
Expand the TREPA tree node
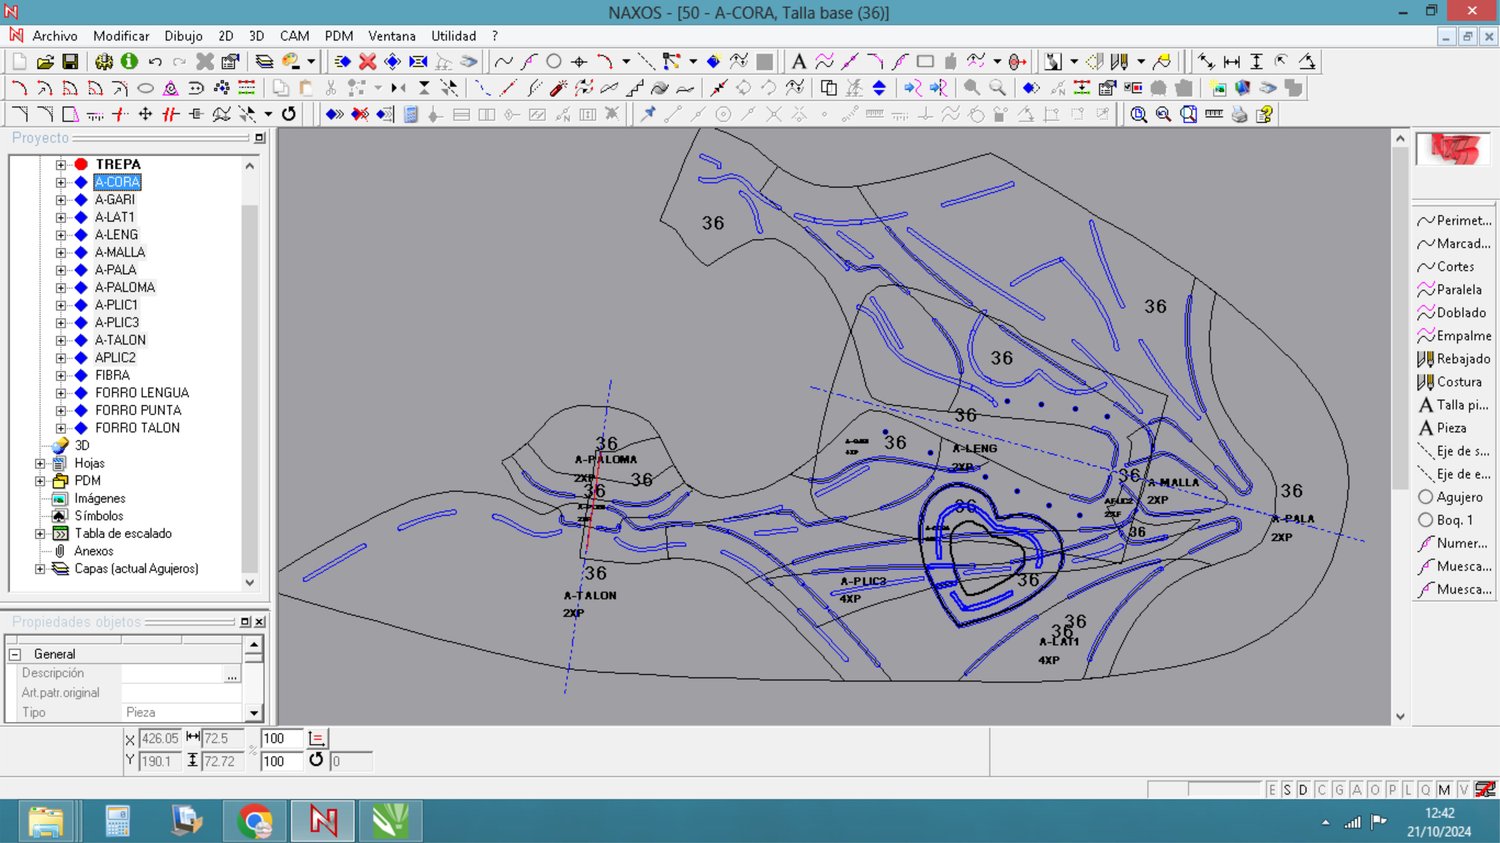click(x=61, y=164)
